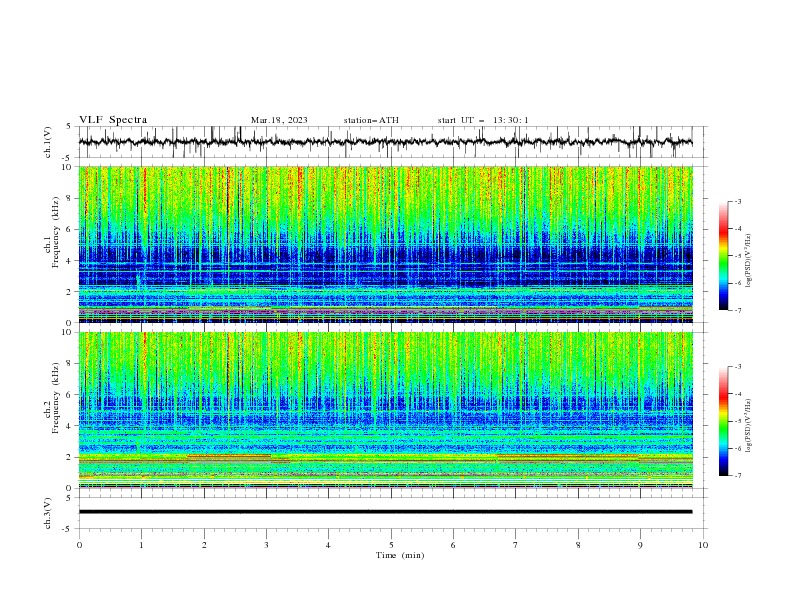Click the 'ch.3(V)' axis label
The image size is (792, 612).
coord(48,513)
